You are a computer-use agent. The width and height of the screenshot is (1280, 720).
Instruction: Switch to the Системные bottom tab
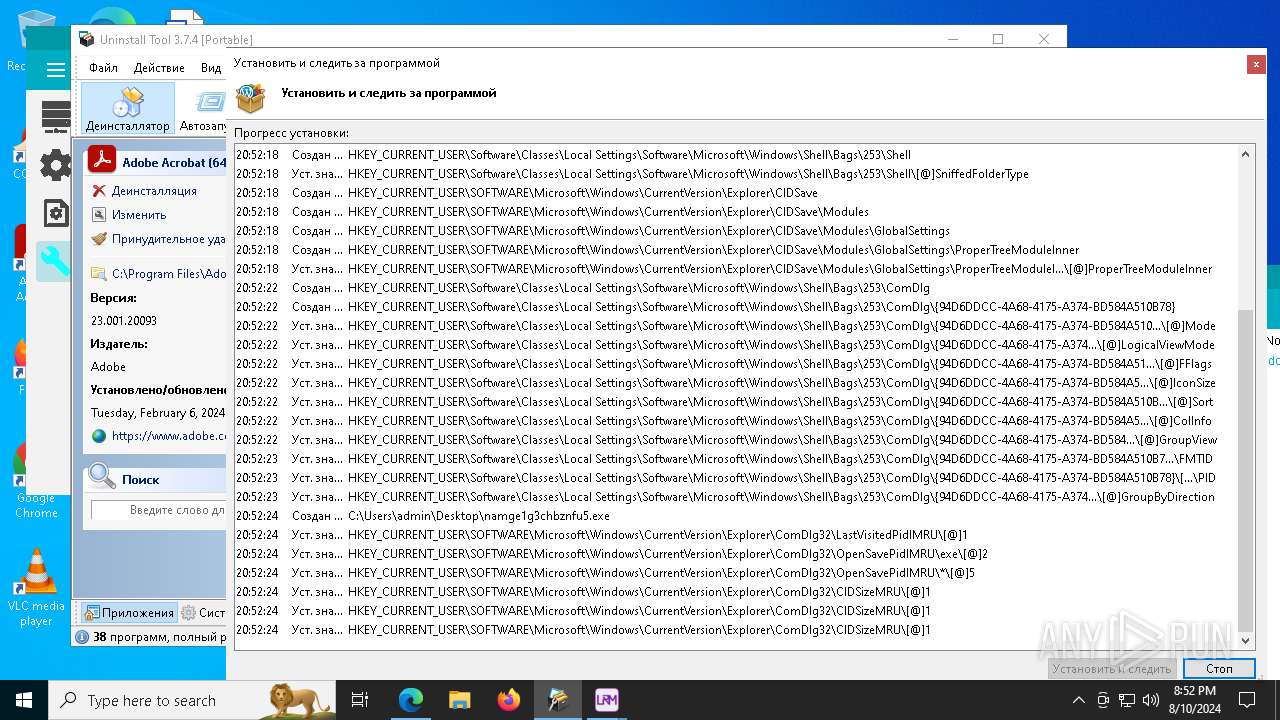pos(203,613)
